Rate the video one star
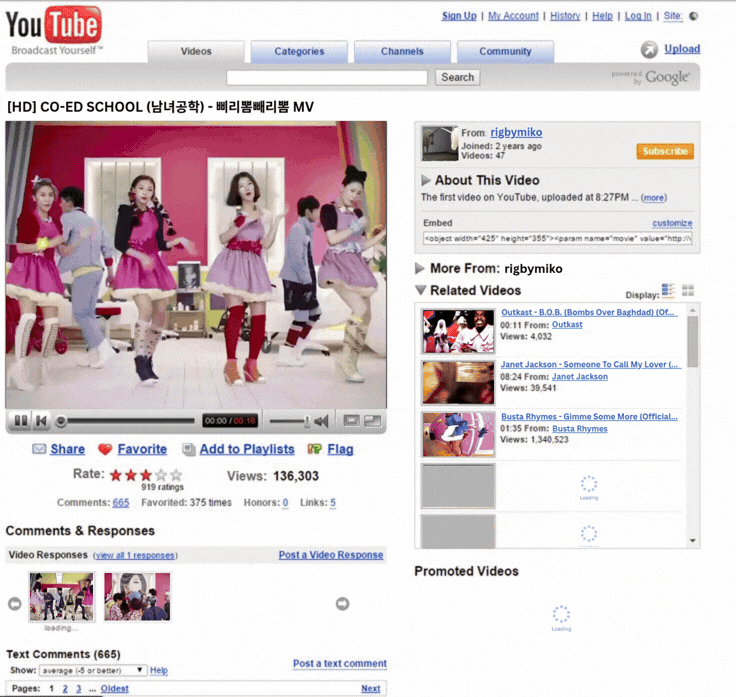The image size is (736, 697). click(x=115, y=475)
